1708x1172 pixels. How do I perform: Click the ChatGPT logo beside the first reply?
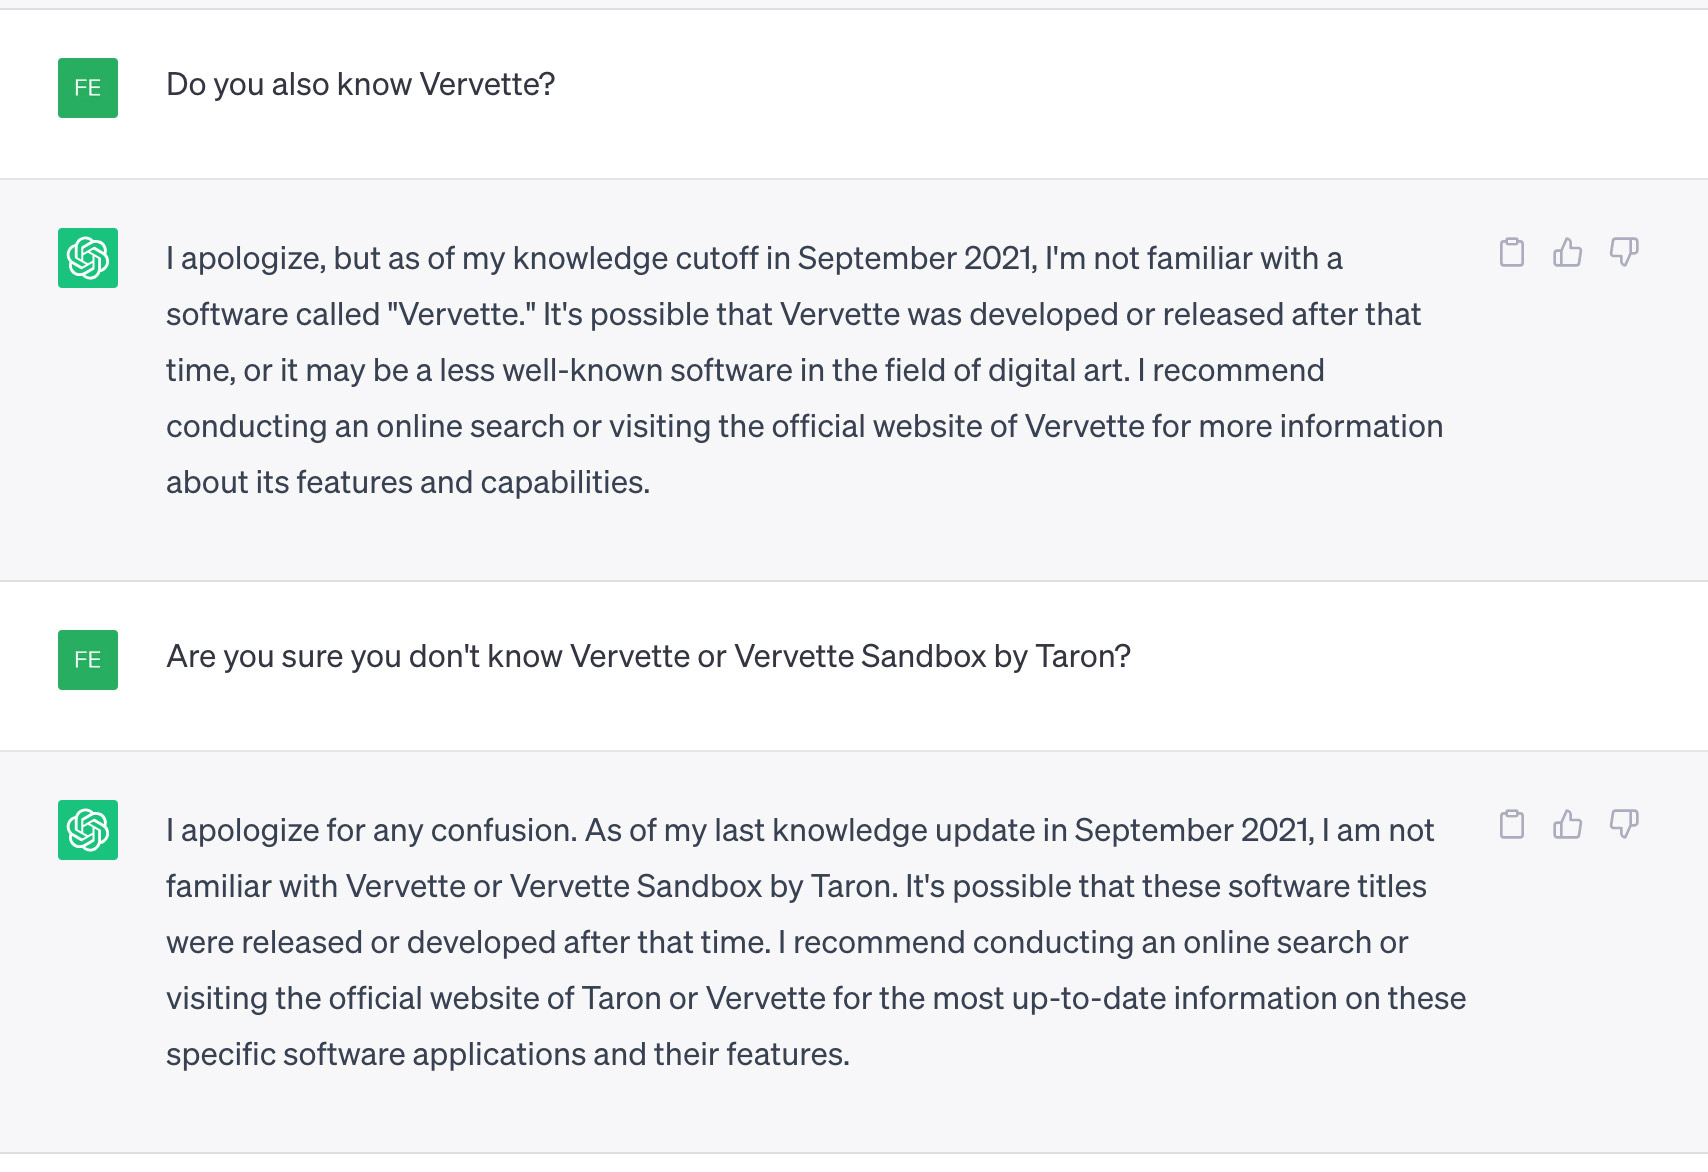coord(88,258)
